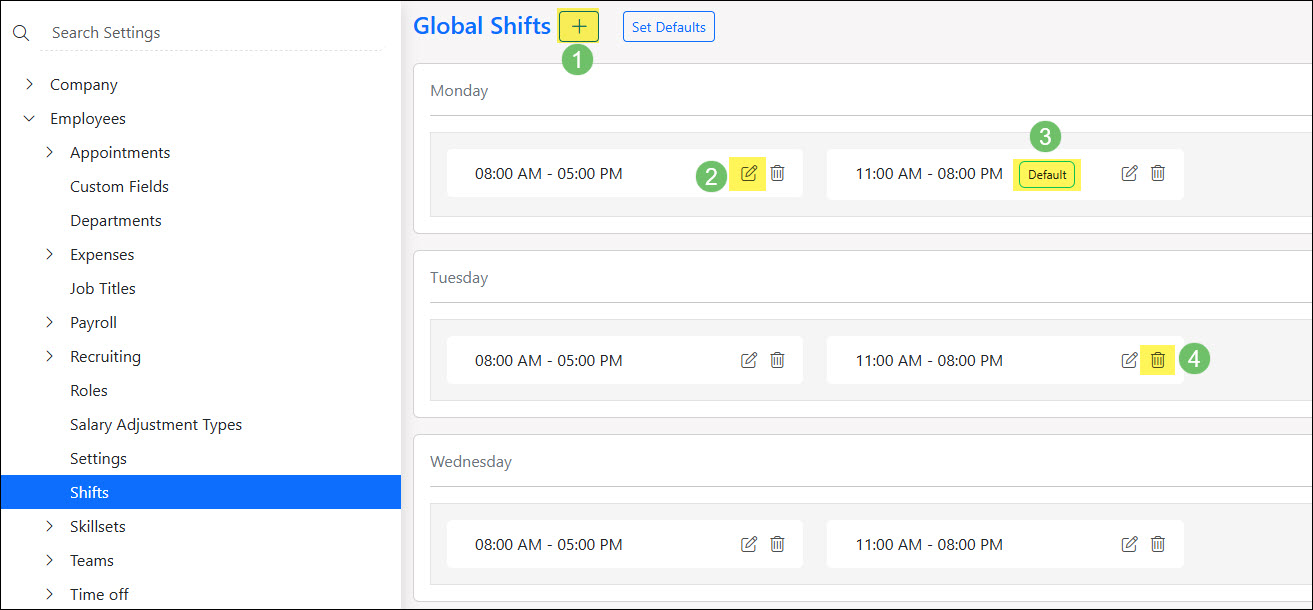Expand the Payroll submenu
Image resolution: width=1313 pixels, height=610 pixels.
(x=50, y=323)
